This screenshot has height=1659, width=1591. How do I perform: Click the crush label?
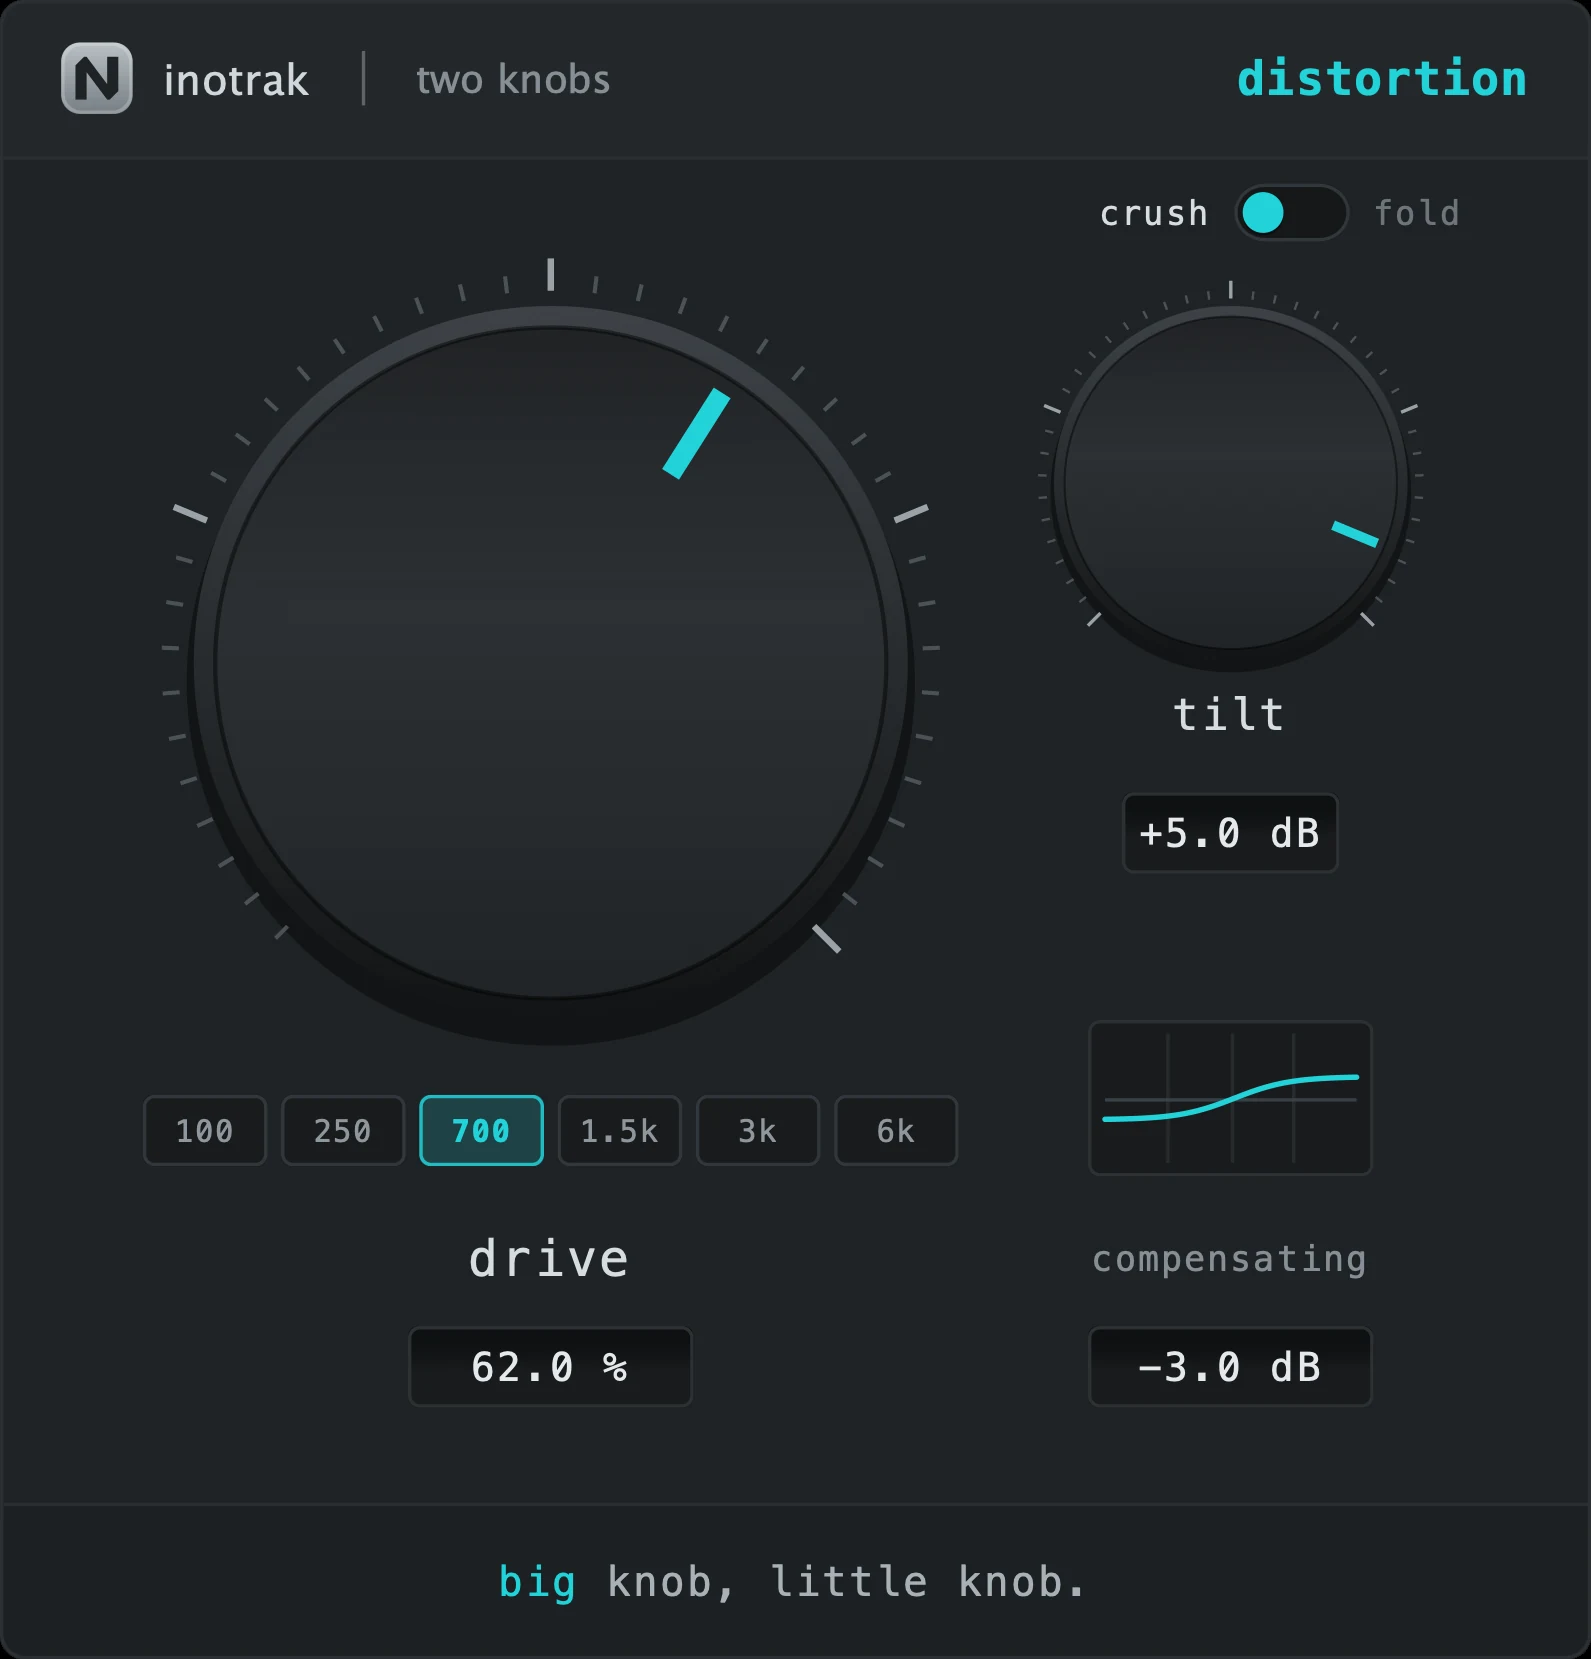click(1154, 213)
